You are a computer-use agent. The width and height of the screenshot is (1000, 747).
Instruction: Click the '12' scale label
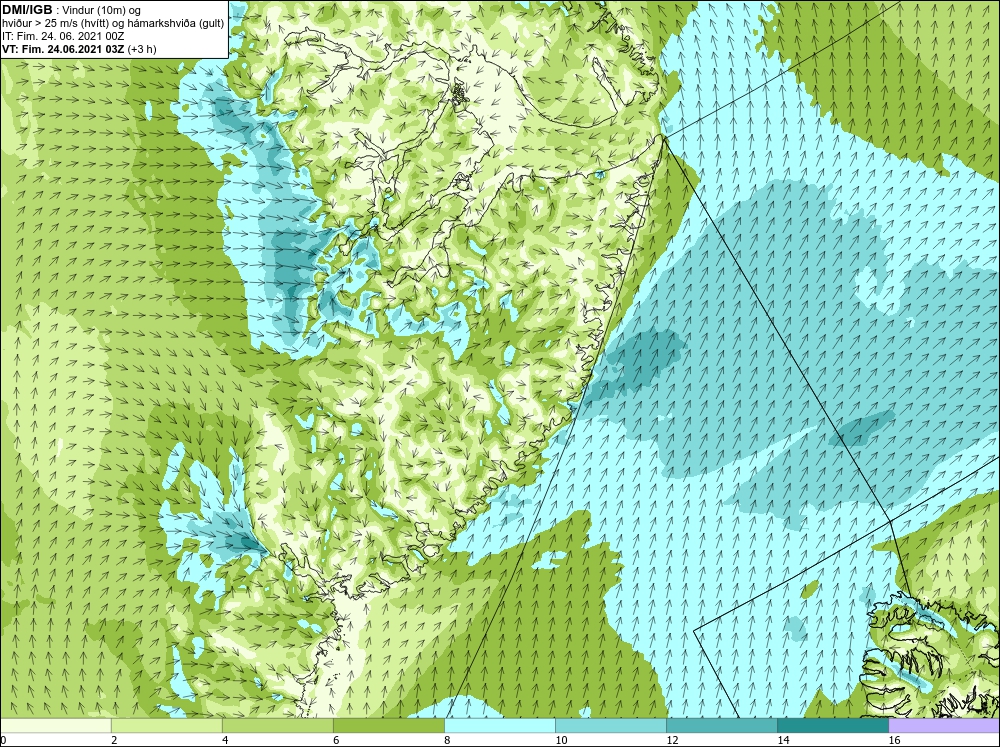pos(672,740)
